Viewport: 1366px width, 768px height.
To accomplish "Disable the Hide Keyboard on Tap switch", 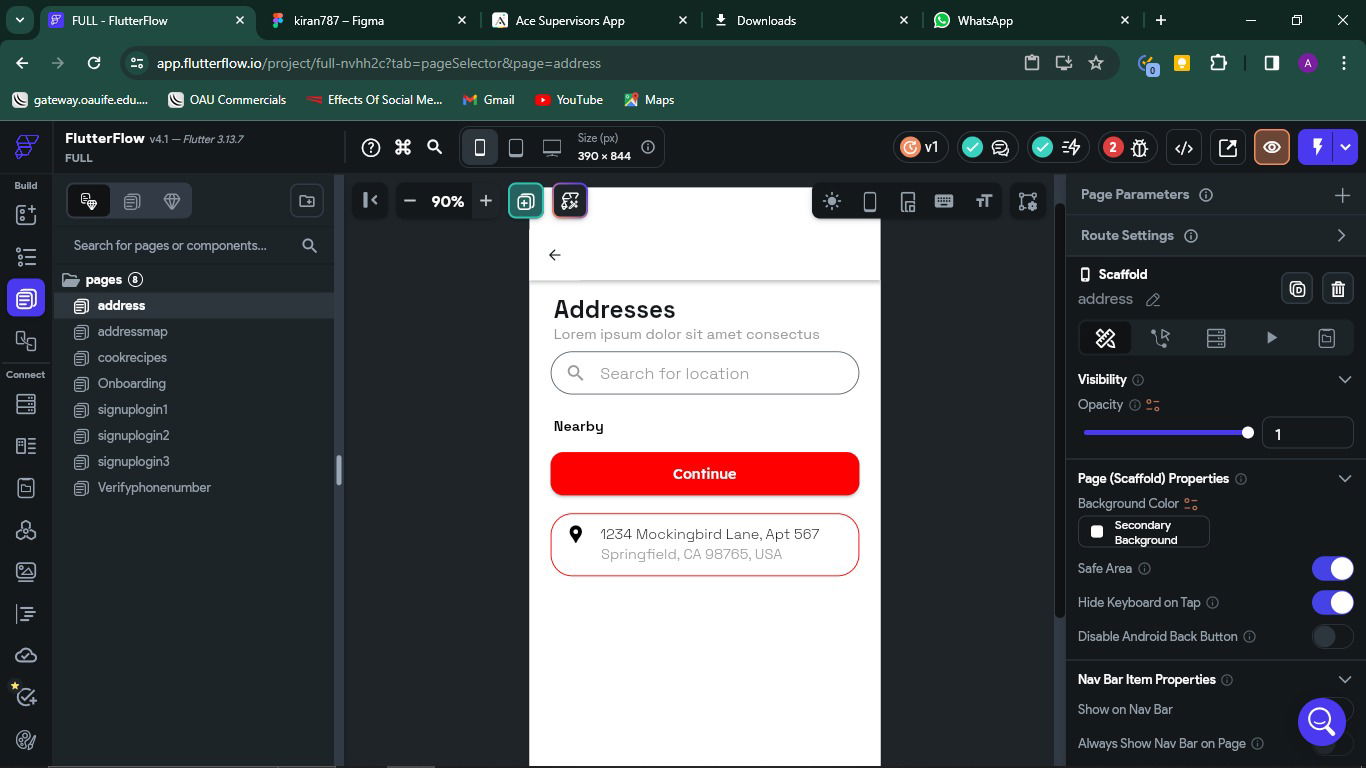I will 1332,602.
